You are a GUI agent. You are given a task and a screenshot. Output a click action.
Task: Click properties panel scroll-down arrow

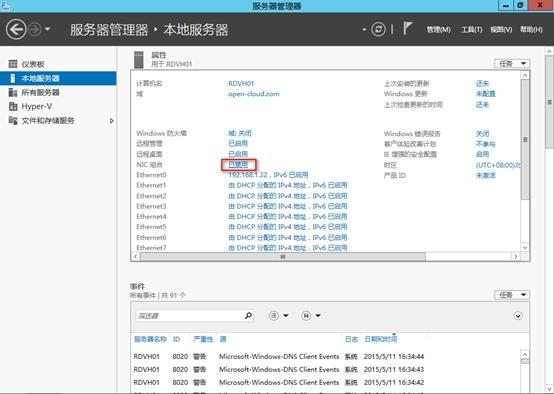point(525,247)
